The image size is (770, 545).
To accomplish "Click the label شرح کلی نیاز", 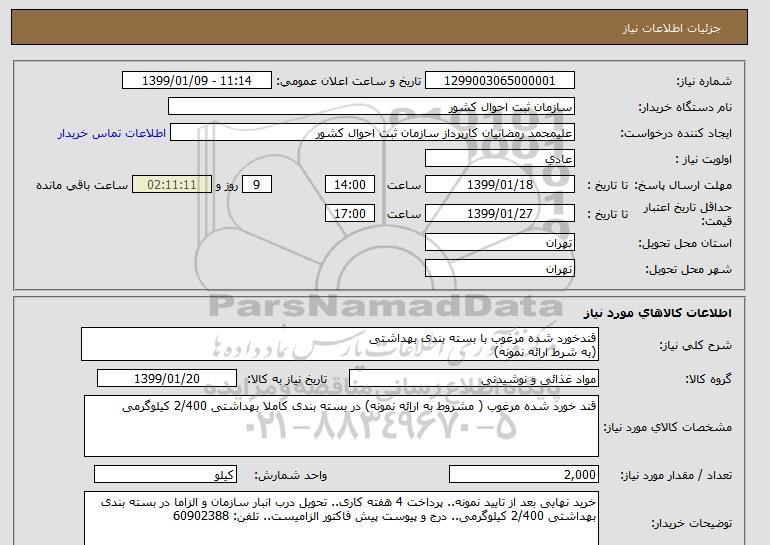I will coord(695,345).
